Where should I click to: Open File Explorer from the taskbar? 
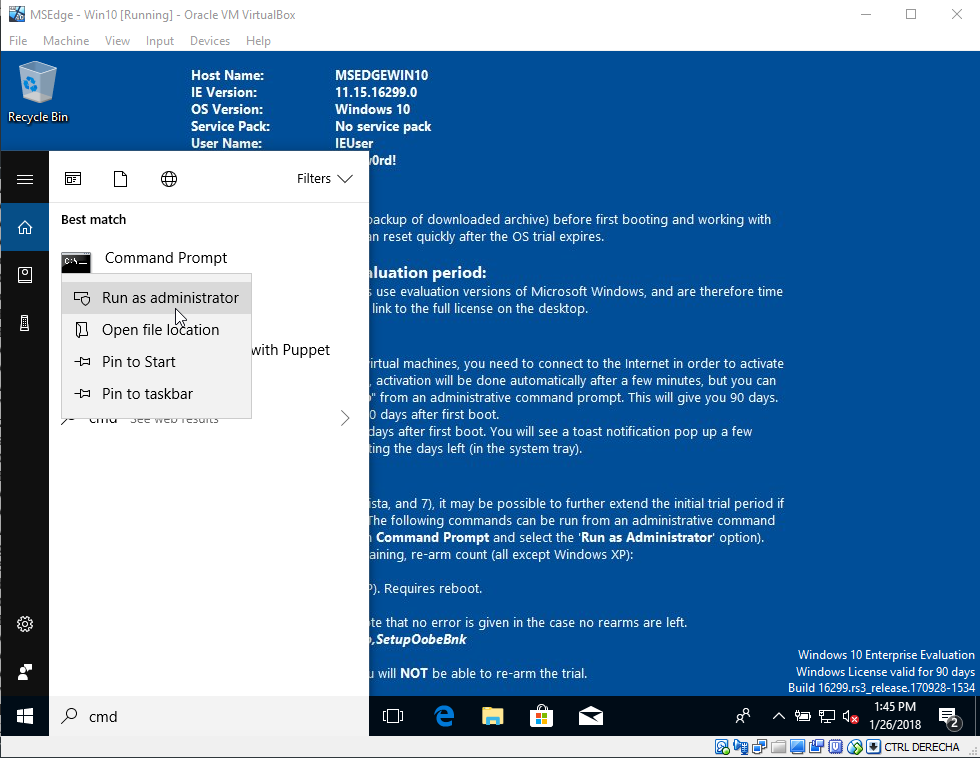click(x=492, y=716)
